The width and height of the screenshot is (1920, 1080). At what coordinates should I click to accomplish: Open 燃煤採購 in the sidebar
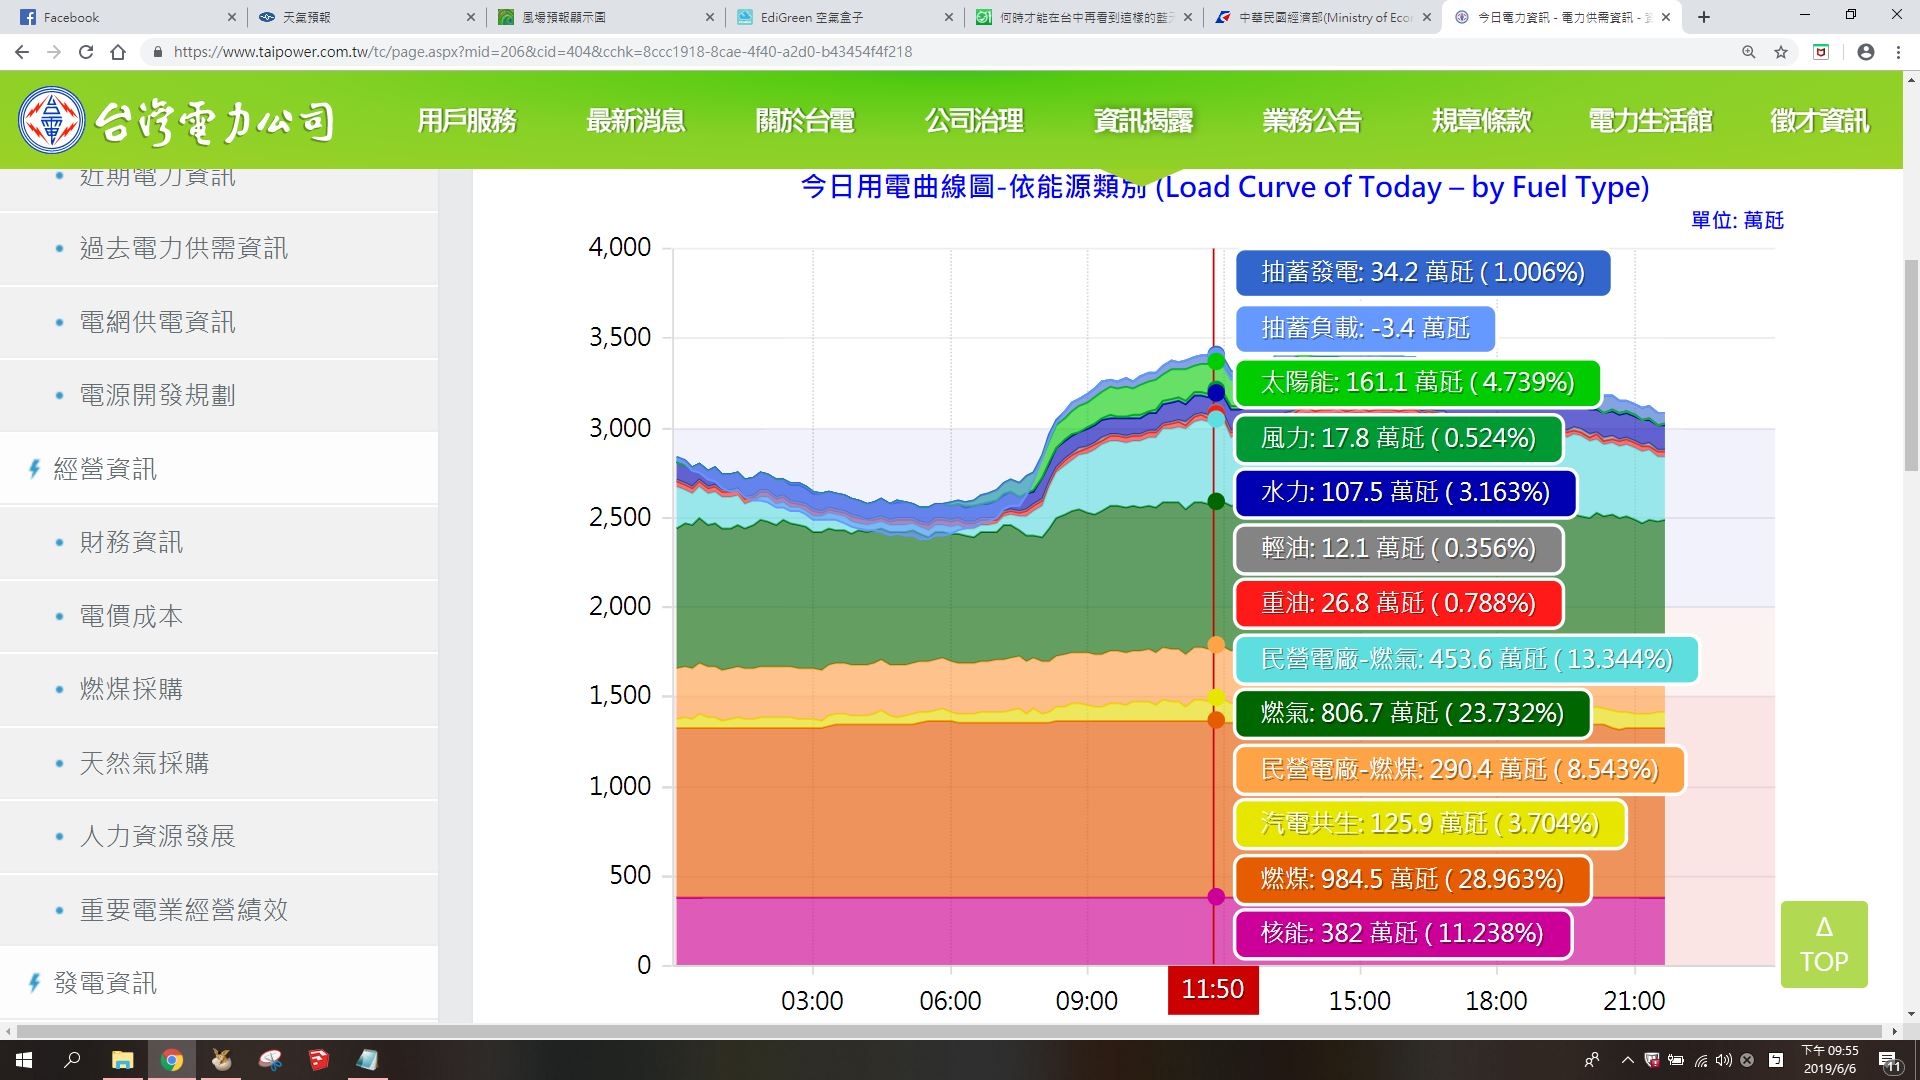[x=219, y=690]
